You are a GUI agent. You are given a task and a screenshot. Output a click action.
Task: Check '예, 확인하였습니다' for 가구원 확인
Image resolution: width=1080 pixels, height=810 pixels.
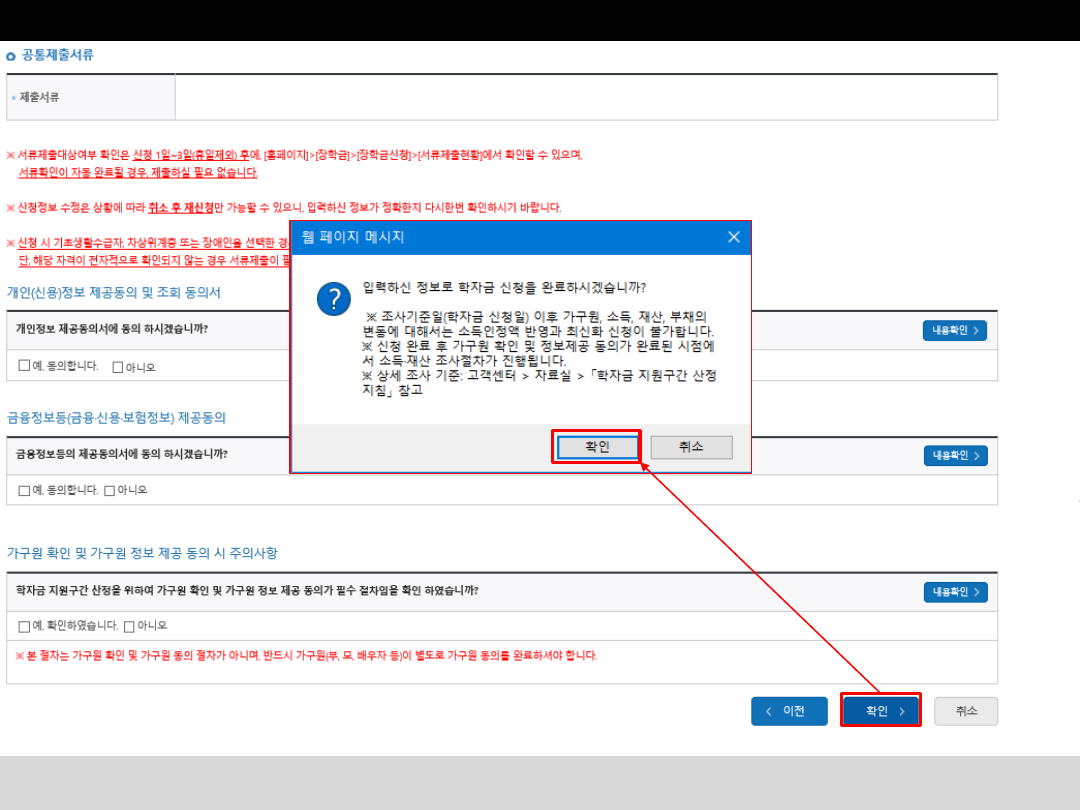24,626
